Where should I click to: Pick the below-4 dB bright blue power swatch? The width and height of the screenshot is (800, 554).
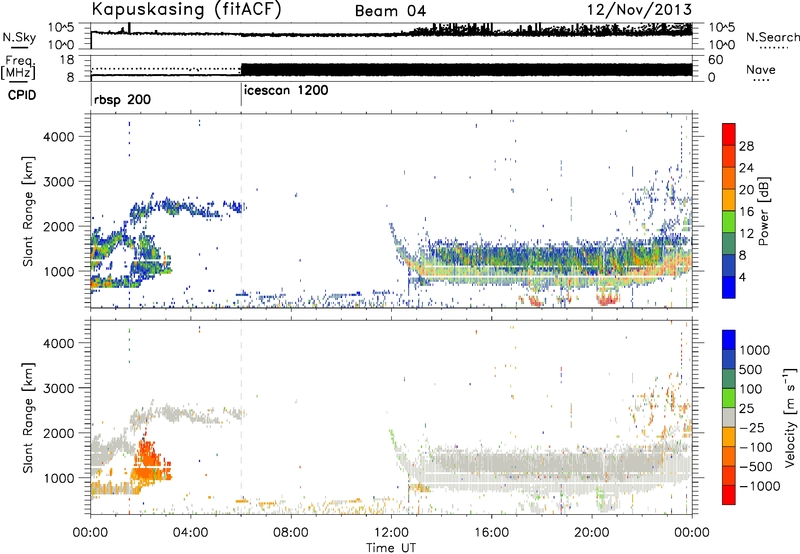[x=729, y=287]
